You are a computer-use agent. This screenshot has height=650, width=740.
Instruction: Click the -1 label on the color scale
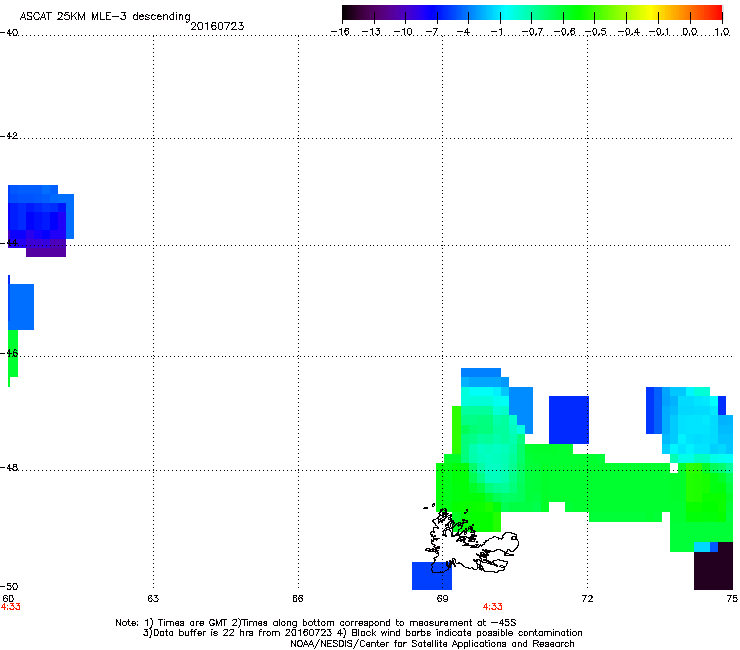(x=496, y=32)
